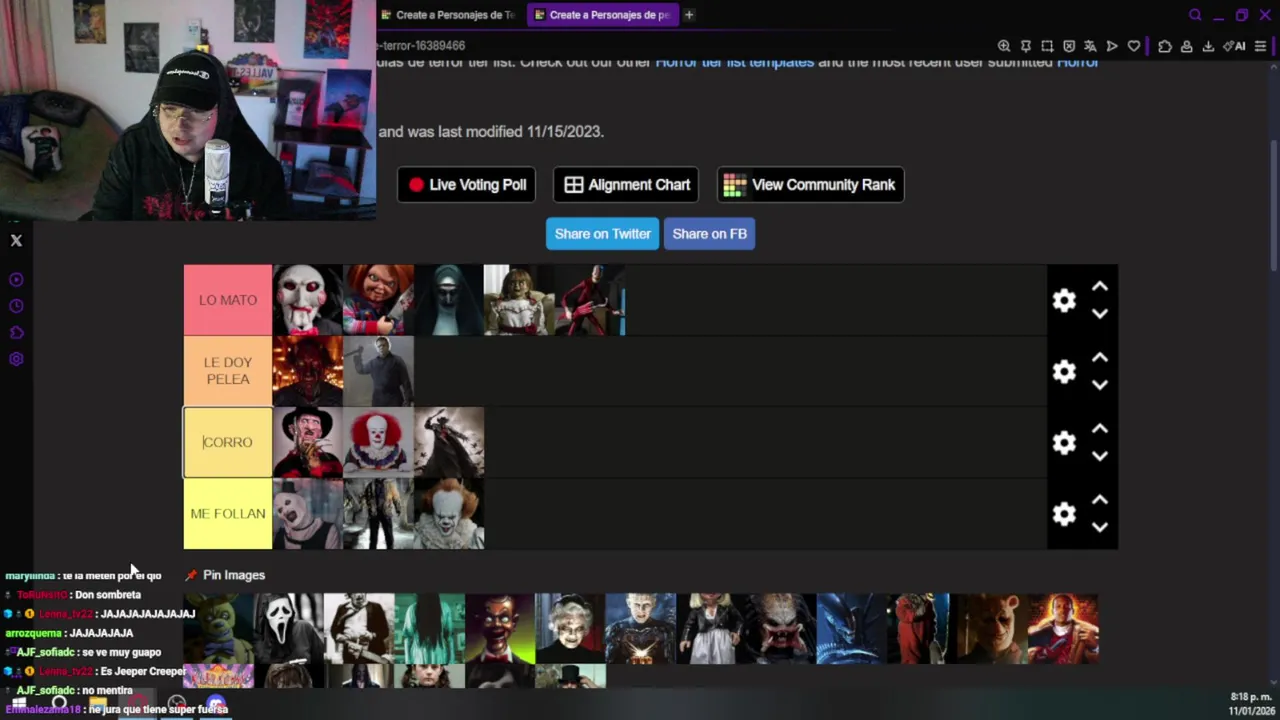Open browser downloads icon
Image resolution: width=1280 pixels, height=720 pixels.
1208,46
